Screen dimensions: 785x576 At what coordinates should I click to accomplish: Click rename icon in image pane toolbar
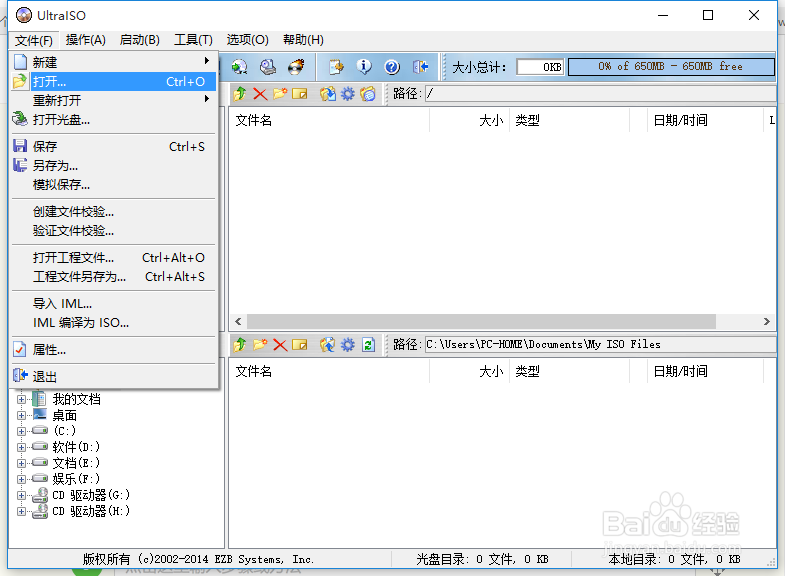299,94
